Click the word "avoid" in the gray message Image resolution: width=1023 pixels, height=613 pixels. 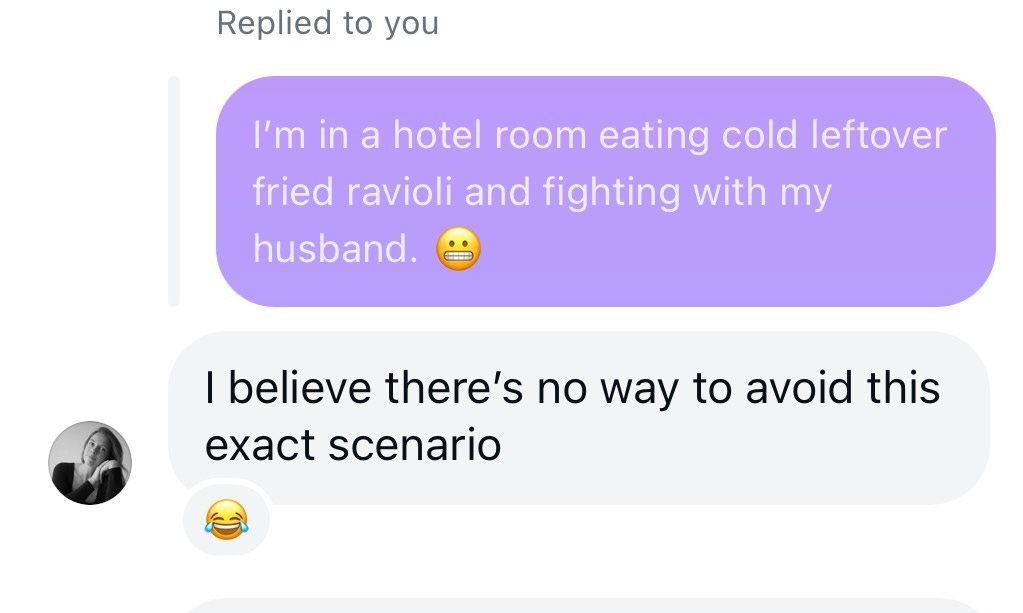tap(799, 387)
